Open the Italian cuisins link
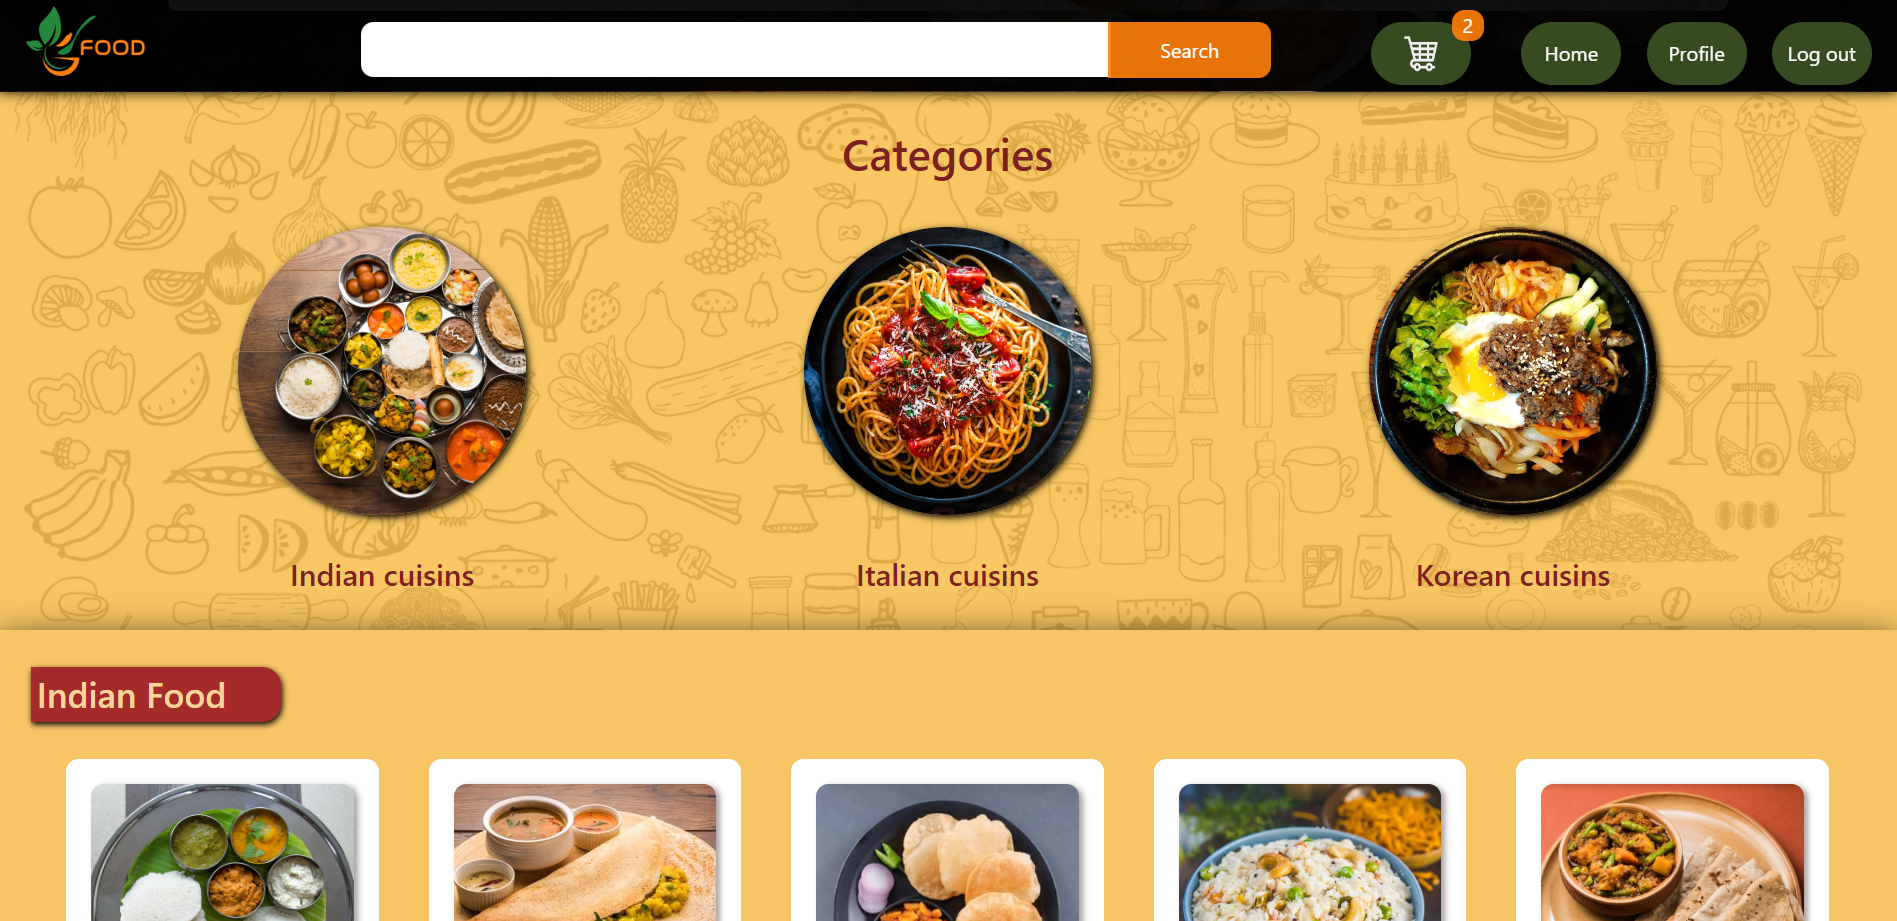The height and width of the screenshot is (921, 1897). tap(948, 576)
